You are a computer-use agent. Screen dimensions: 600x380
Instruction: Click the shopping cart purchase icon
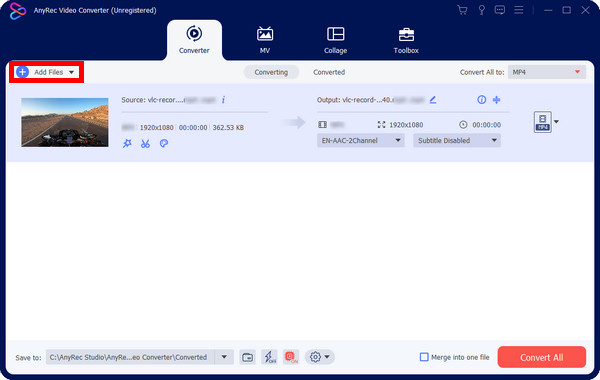click(462, 10)
